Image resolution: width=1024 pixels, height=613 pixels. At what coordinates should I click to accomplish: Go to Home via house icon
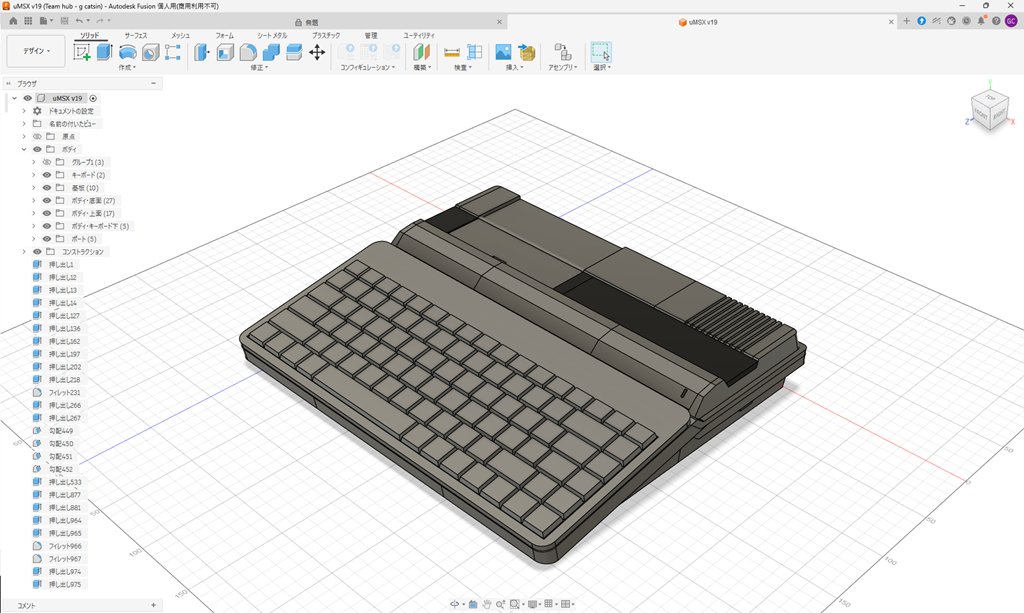(13, 21)
